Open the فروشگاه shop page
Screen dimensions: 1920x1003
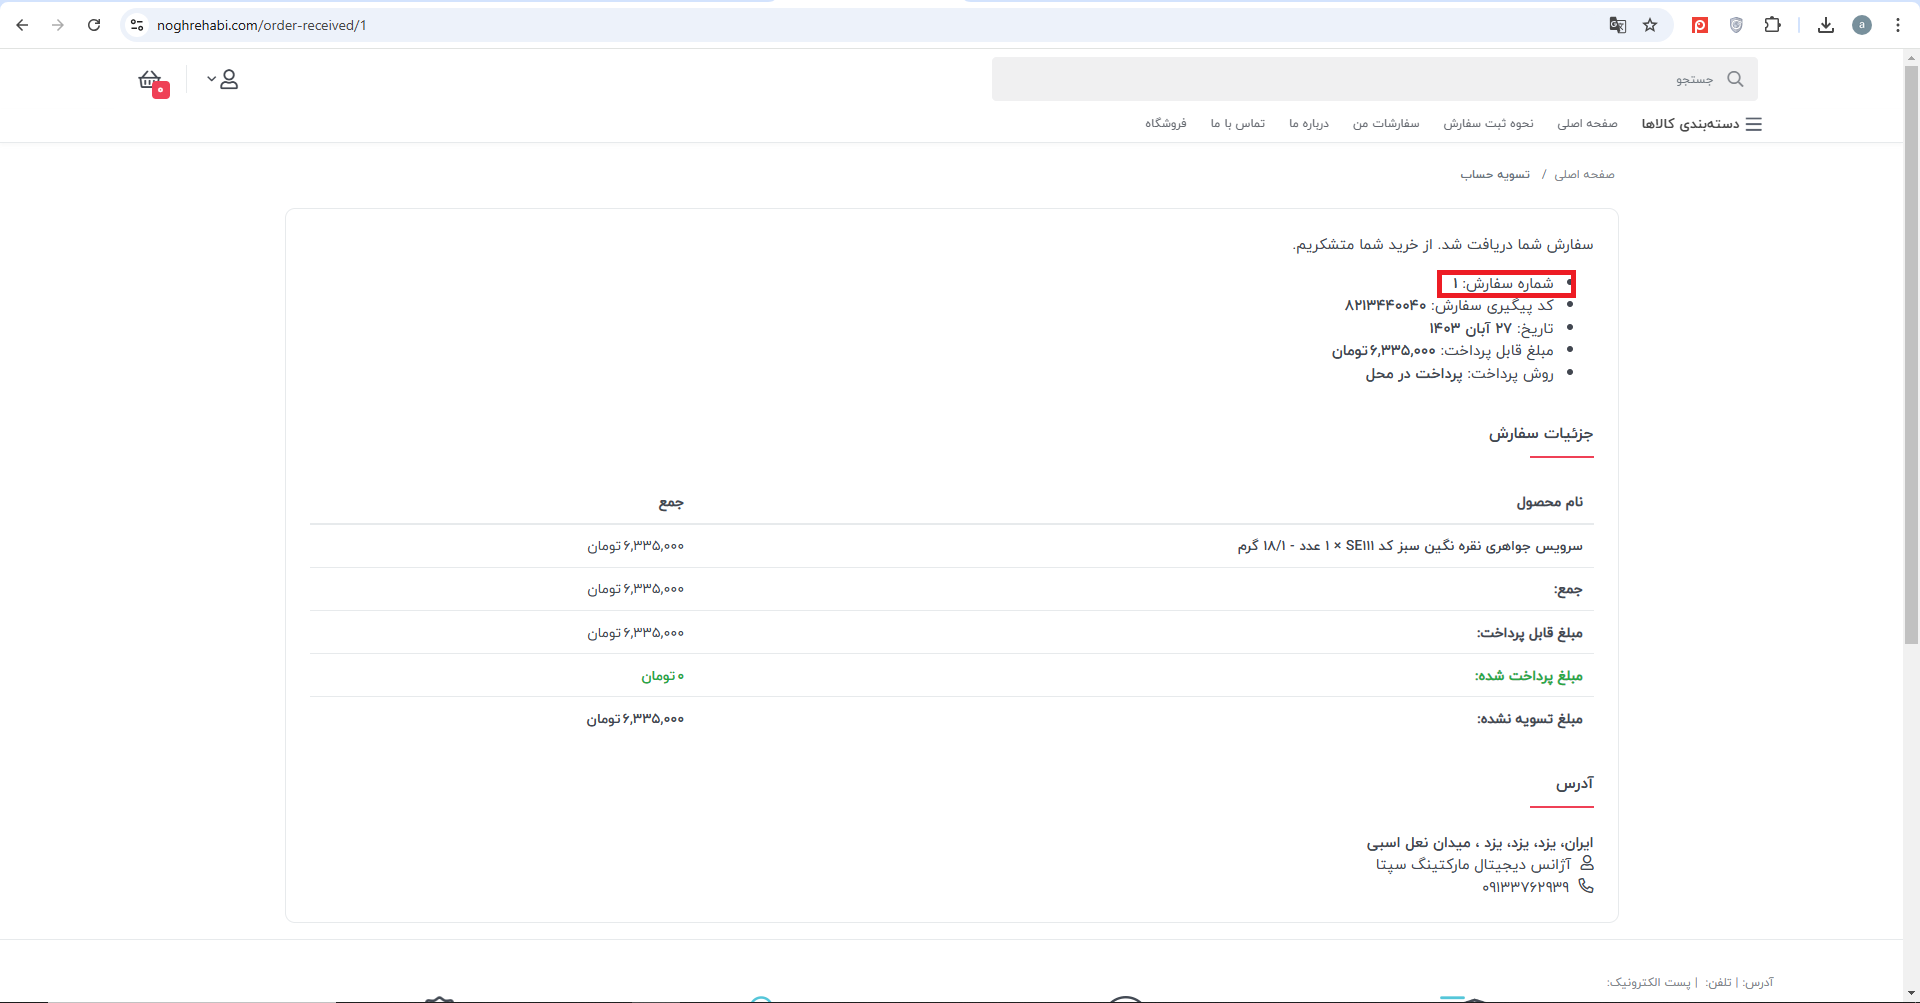click(1166, 123)
